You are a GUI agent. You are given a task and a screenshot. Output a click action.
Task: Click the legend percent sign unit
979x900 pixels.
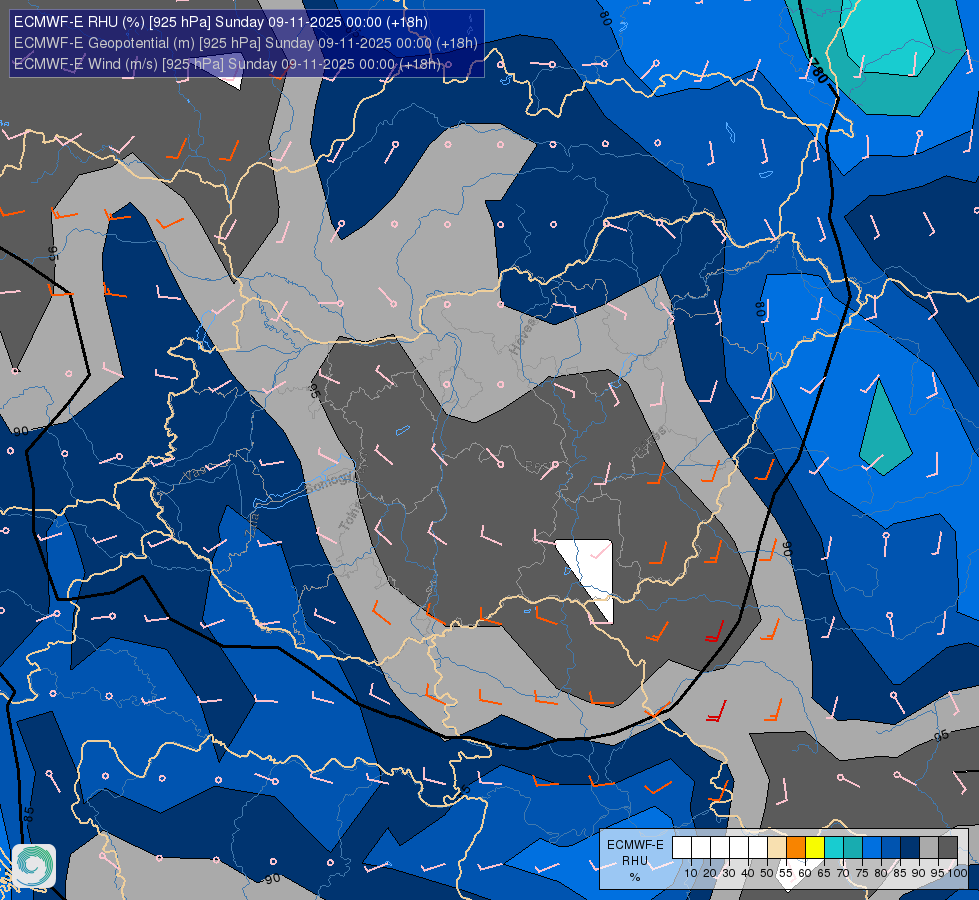635,877
